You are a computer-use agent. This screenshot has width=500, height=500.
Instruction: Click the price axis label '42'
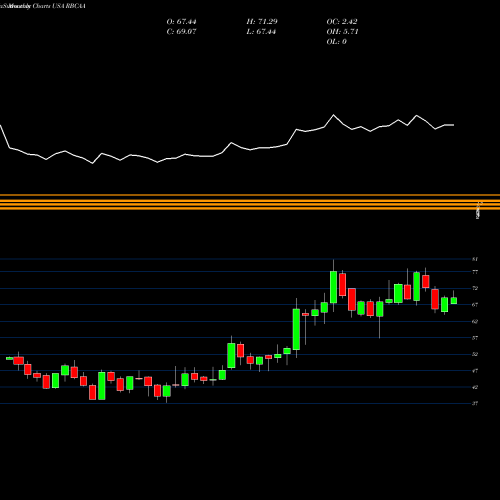[x=475, y=387]
